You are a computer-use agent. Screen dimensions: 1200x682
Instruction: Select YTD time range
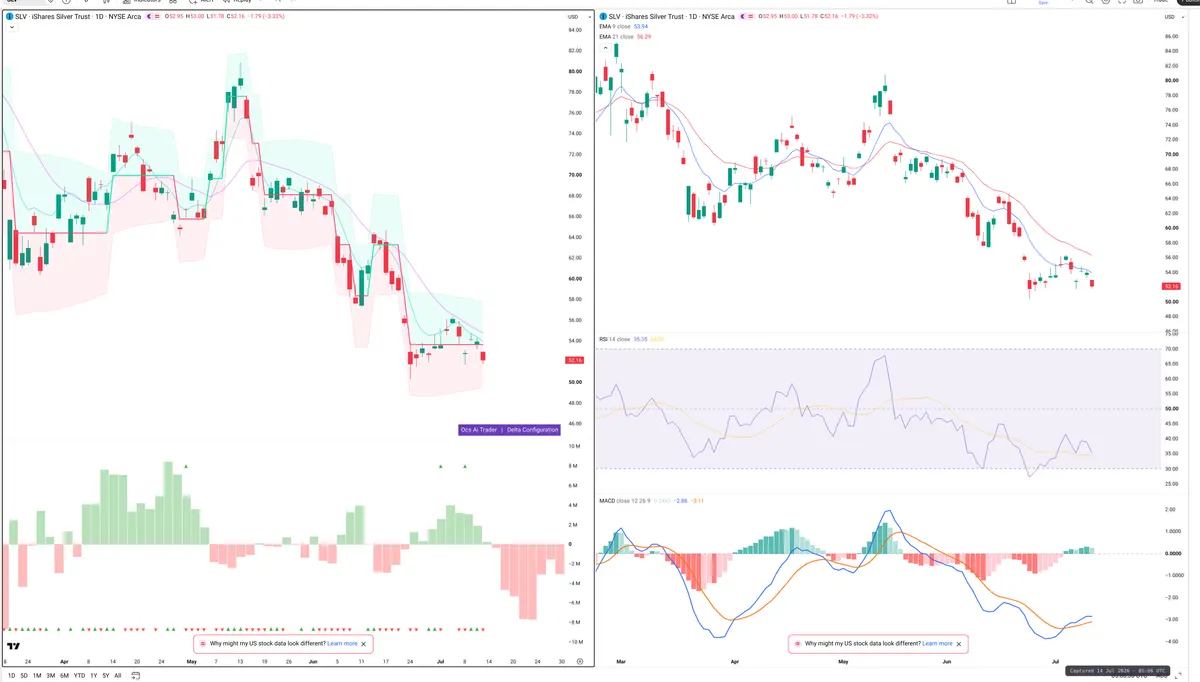(x=79, y=675)
